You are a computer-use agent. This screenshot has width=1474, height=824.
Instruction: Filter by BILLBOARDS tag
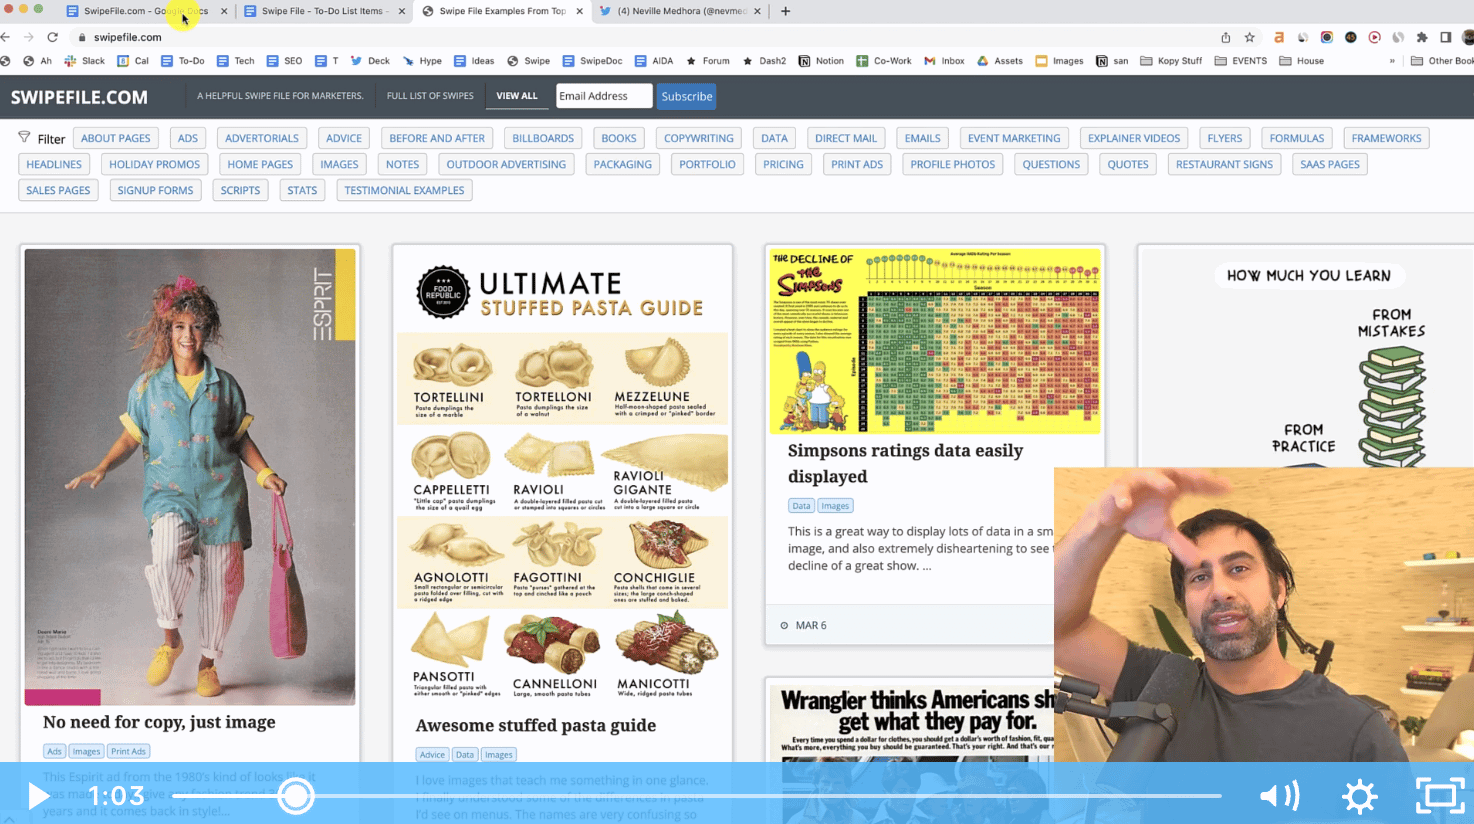coord(543,138)
